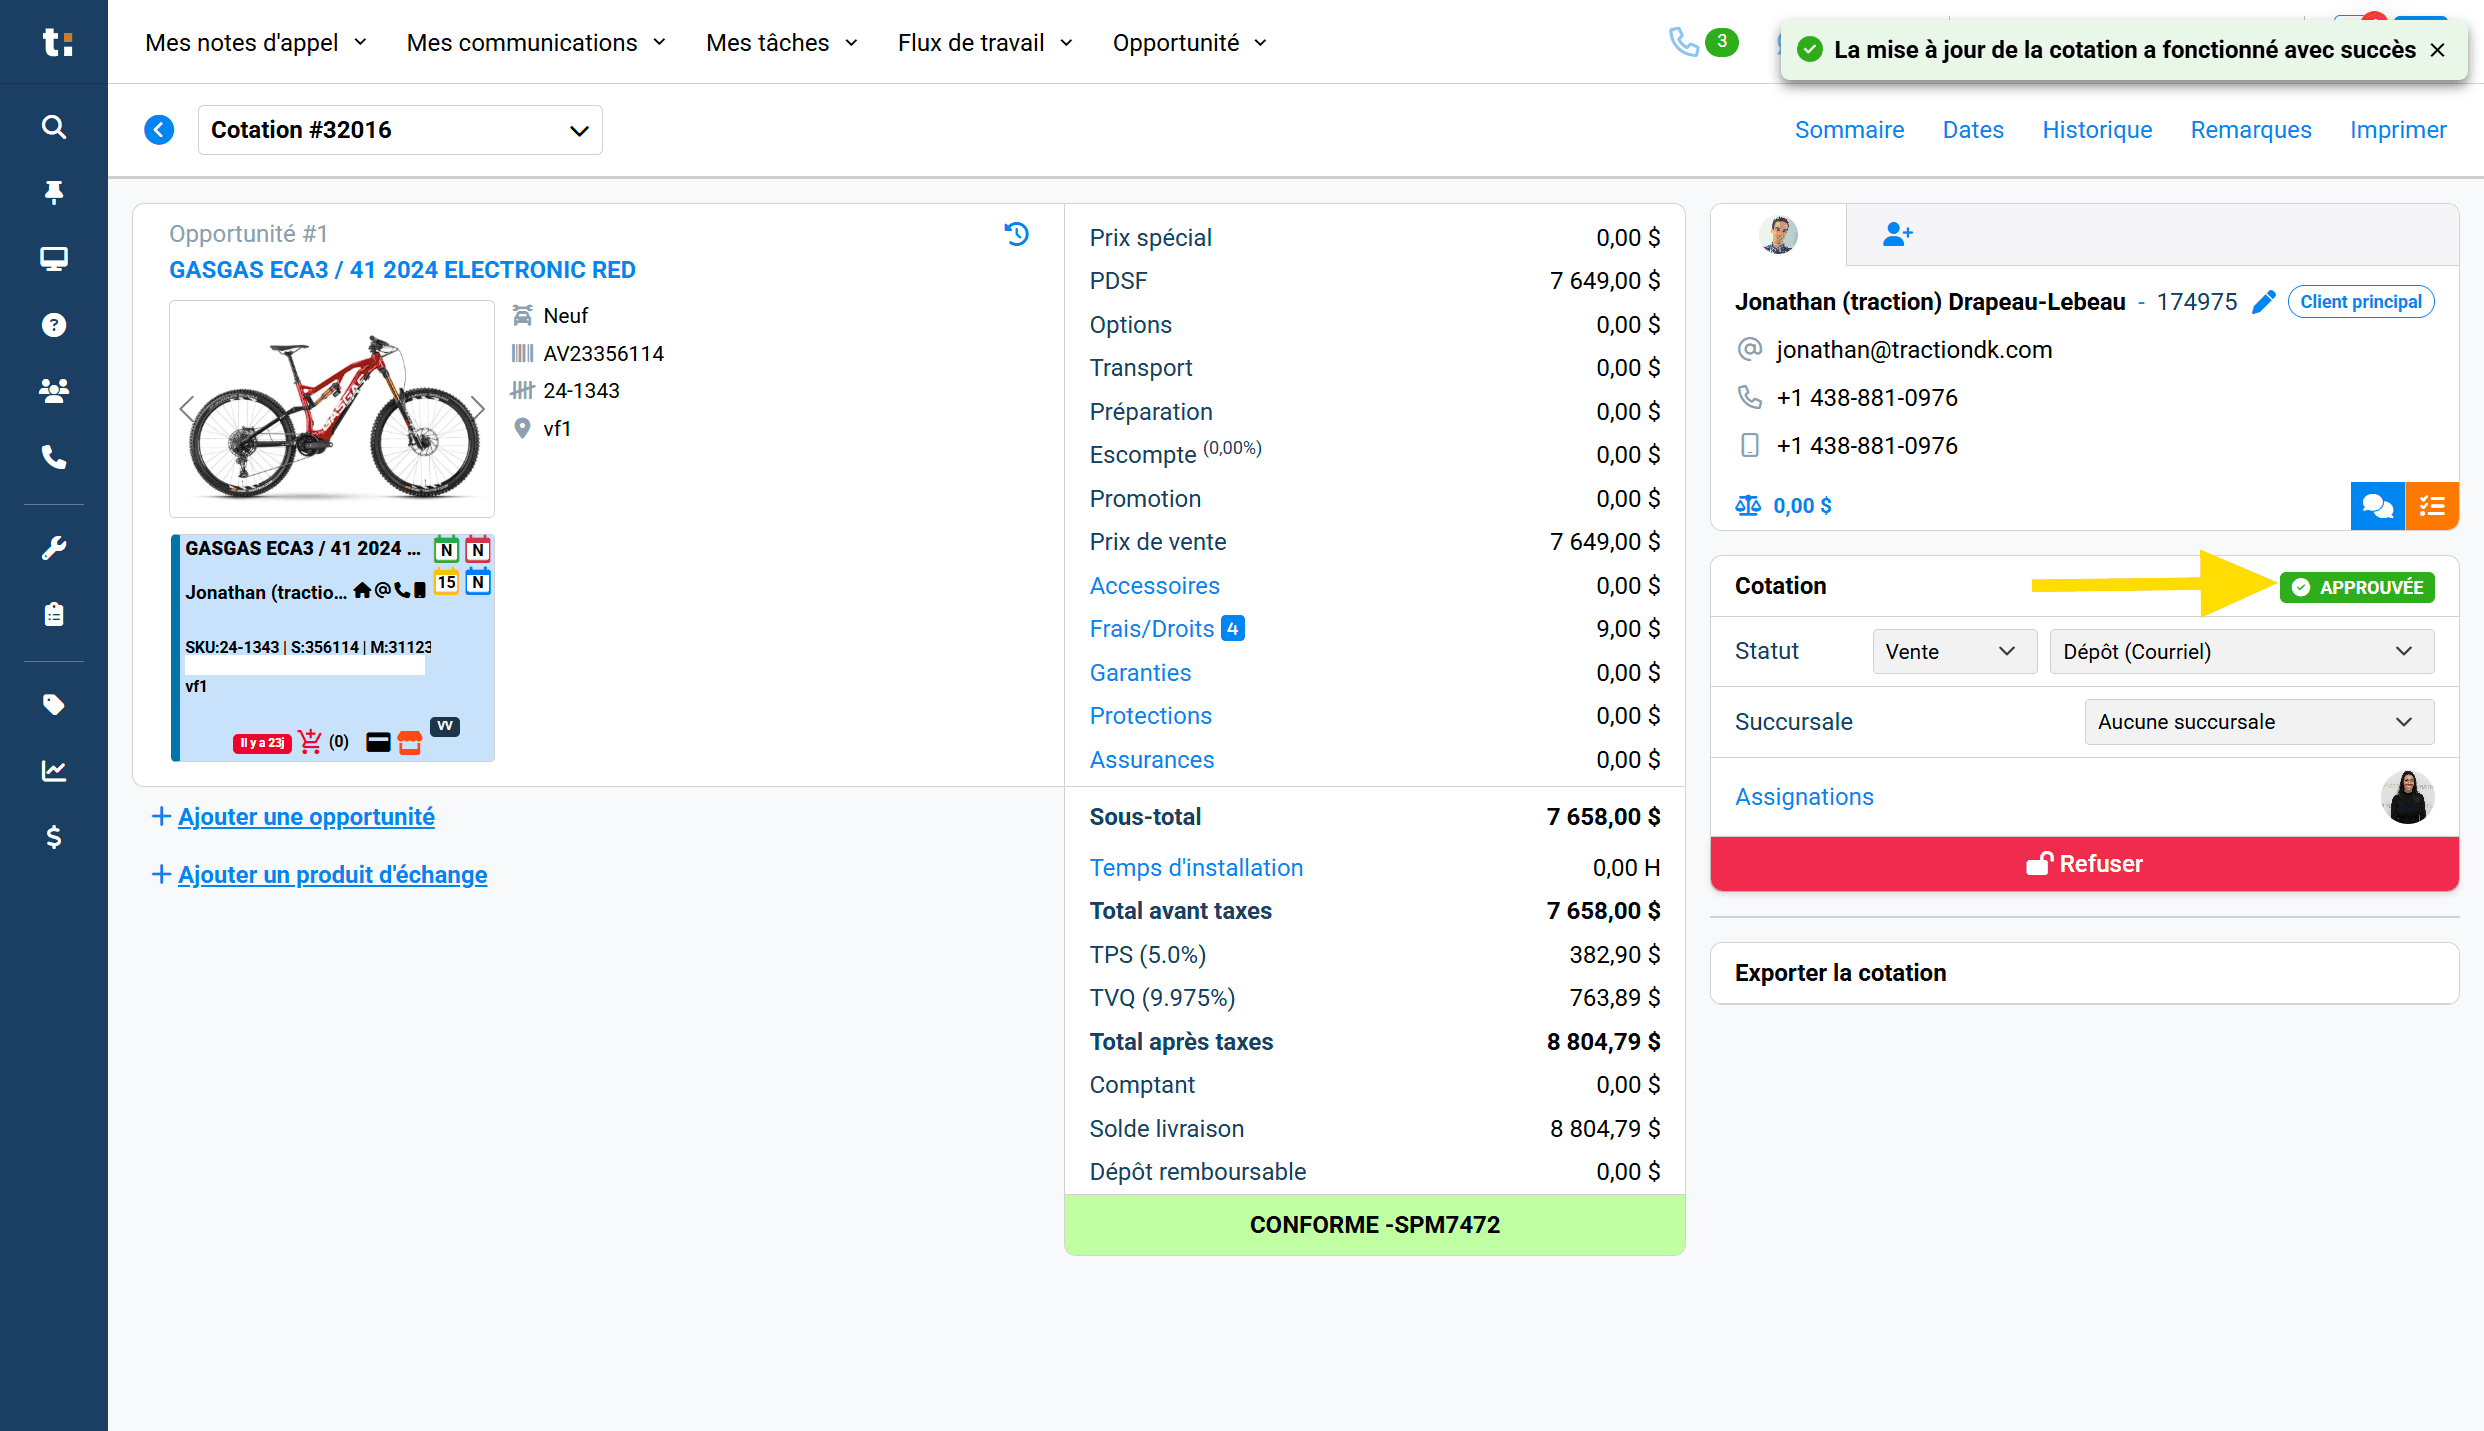Open the Cotation #32016 selector
The image size is (2484, 1431).
pyautogui.click(x=400, y=130)
